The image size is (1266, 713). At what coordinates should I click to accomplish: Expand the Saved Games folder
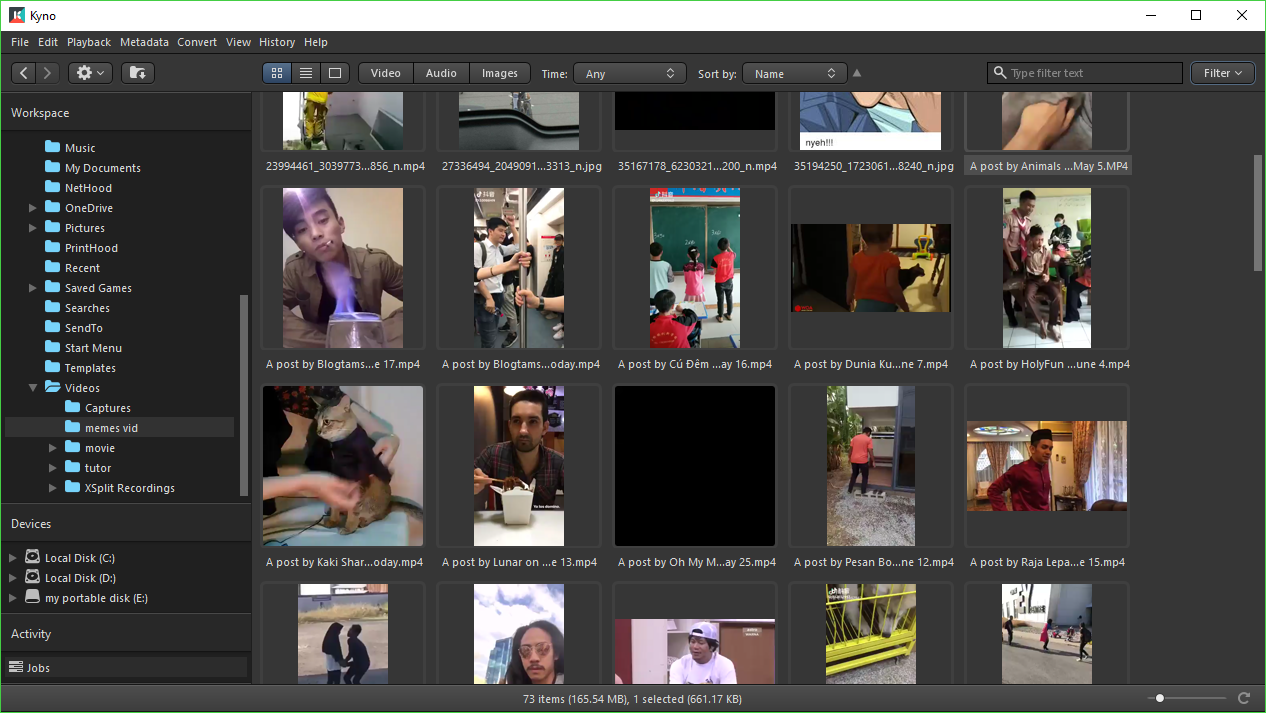point(33,288)
